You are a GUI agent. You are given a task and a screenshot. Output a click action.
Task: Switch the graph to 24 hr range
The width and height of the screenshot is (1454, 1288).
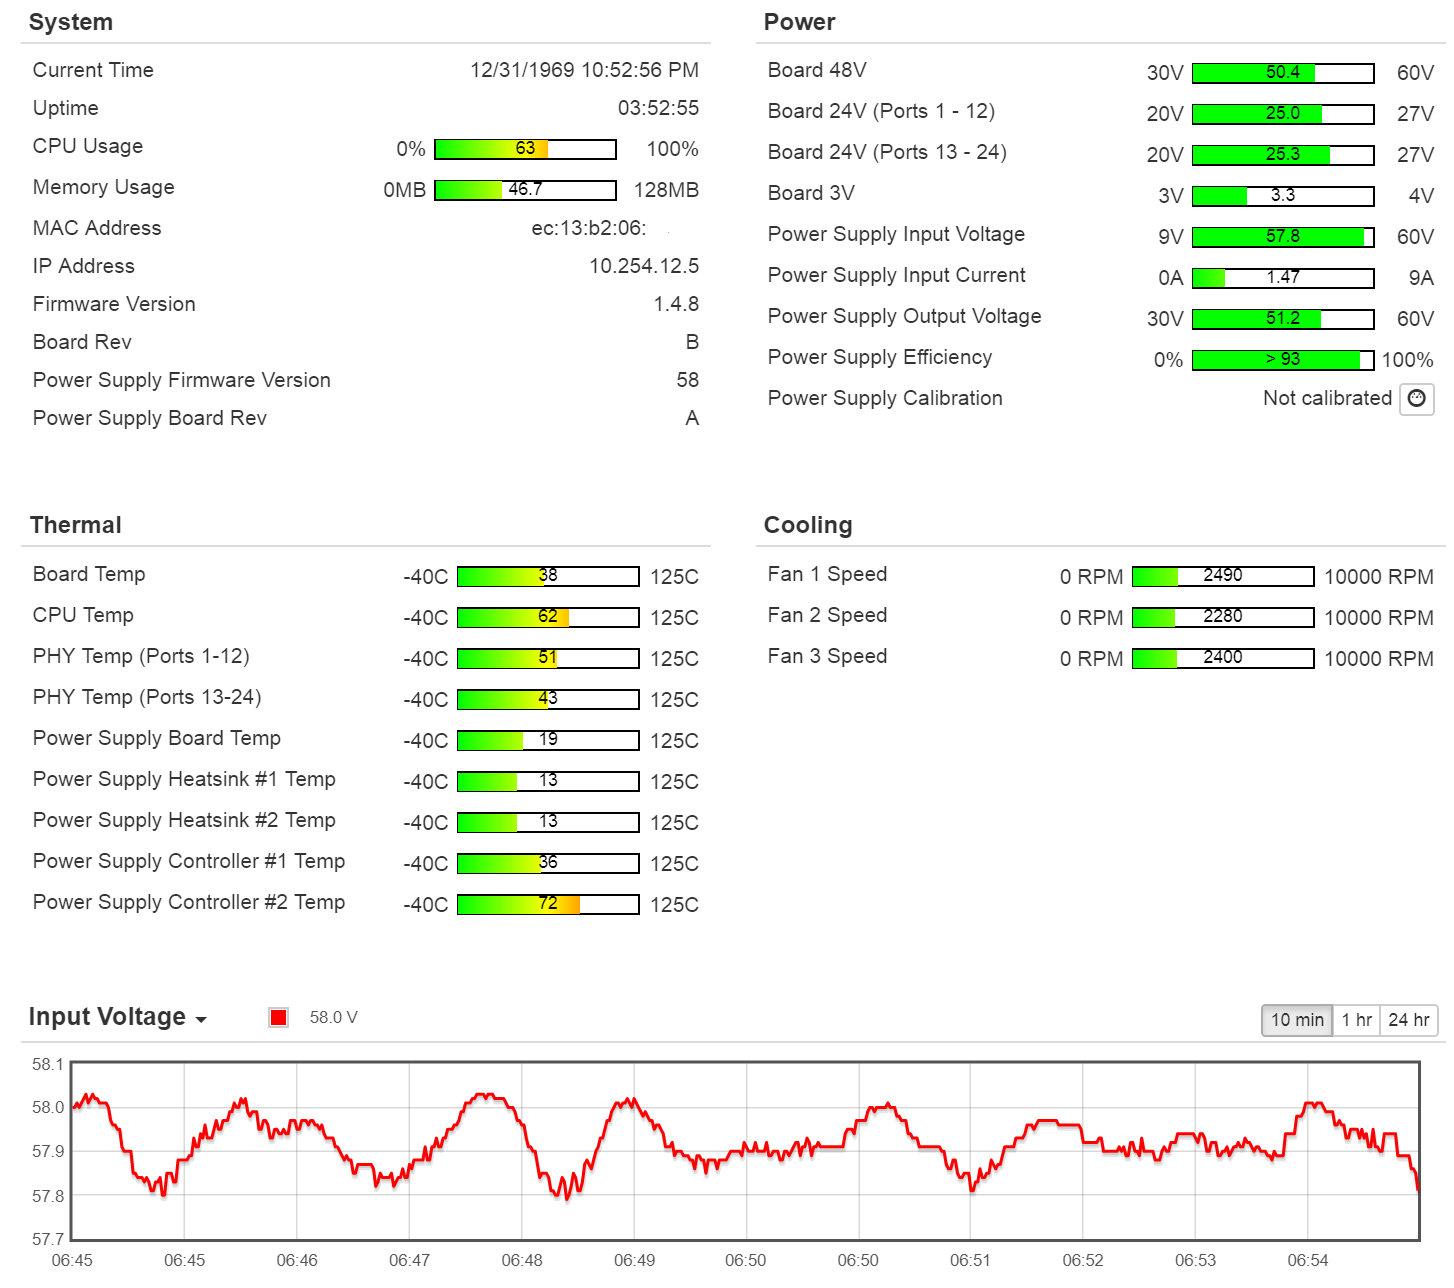click(1408, 1020)
